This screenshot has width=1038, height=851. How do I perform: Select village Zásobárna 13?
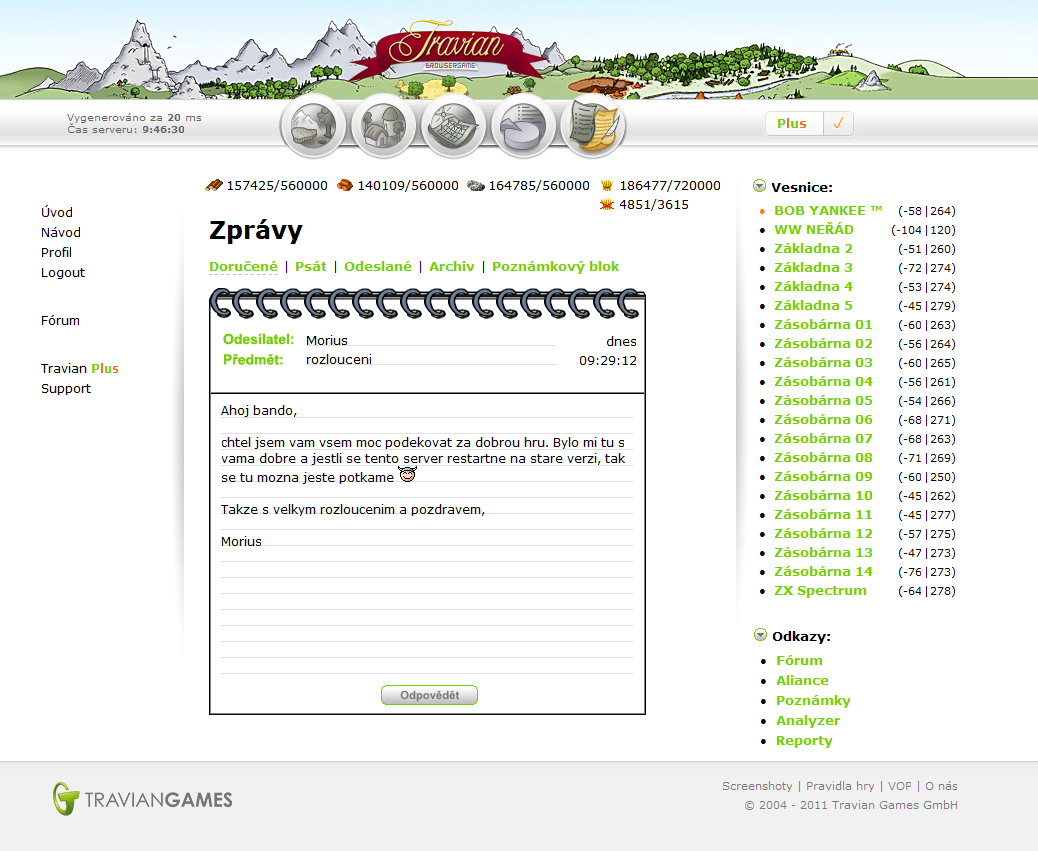824,553
